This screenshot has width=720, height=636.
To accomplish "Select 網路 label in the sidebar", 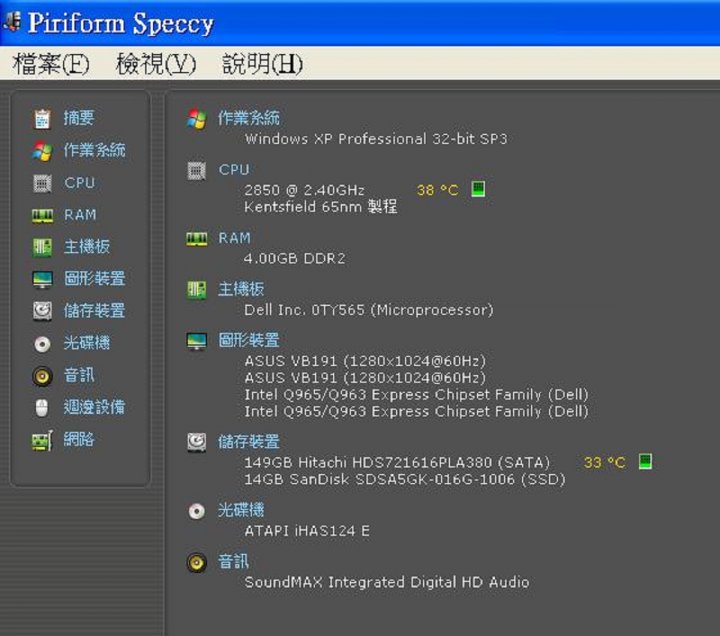I will click(79, 439).
